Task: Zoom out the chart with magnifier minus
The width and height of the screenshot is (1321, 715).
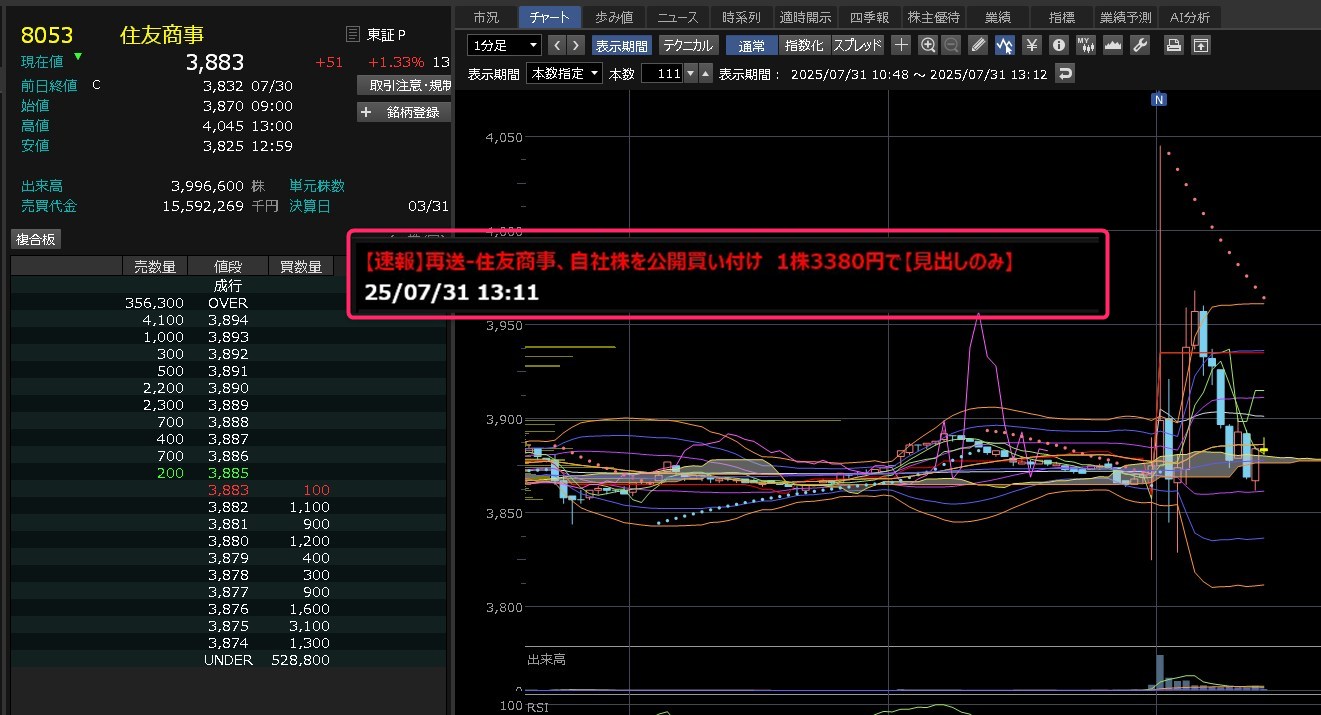Action: (x=951, y=45)
